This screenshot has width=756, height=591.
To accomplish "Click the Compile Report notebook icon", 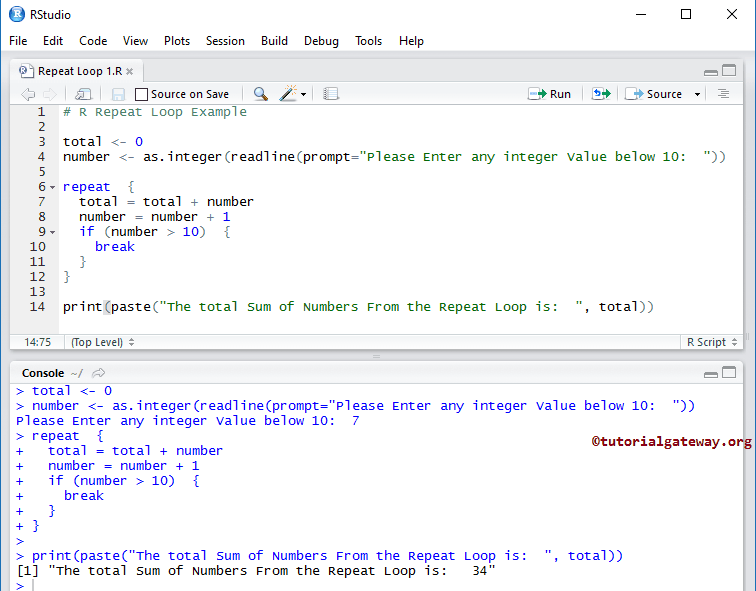I will point(331,94).
